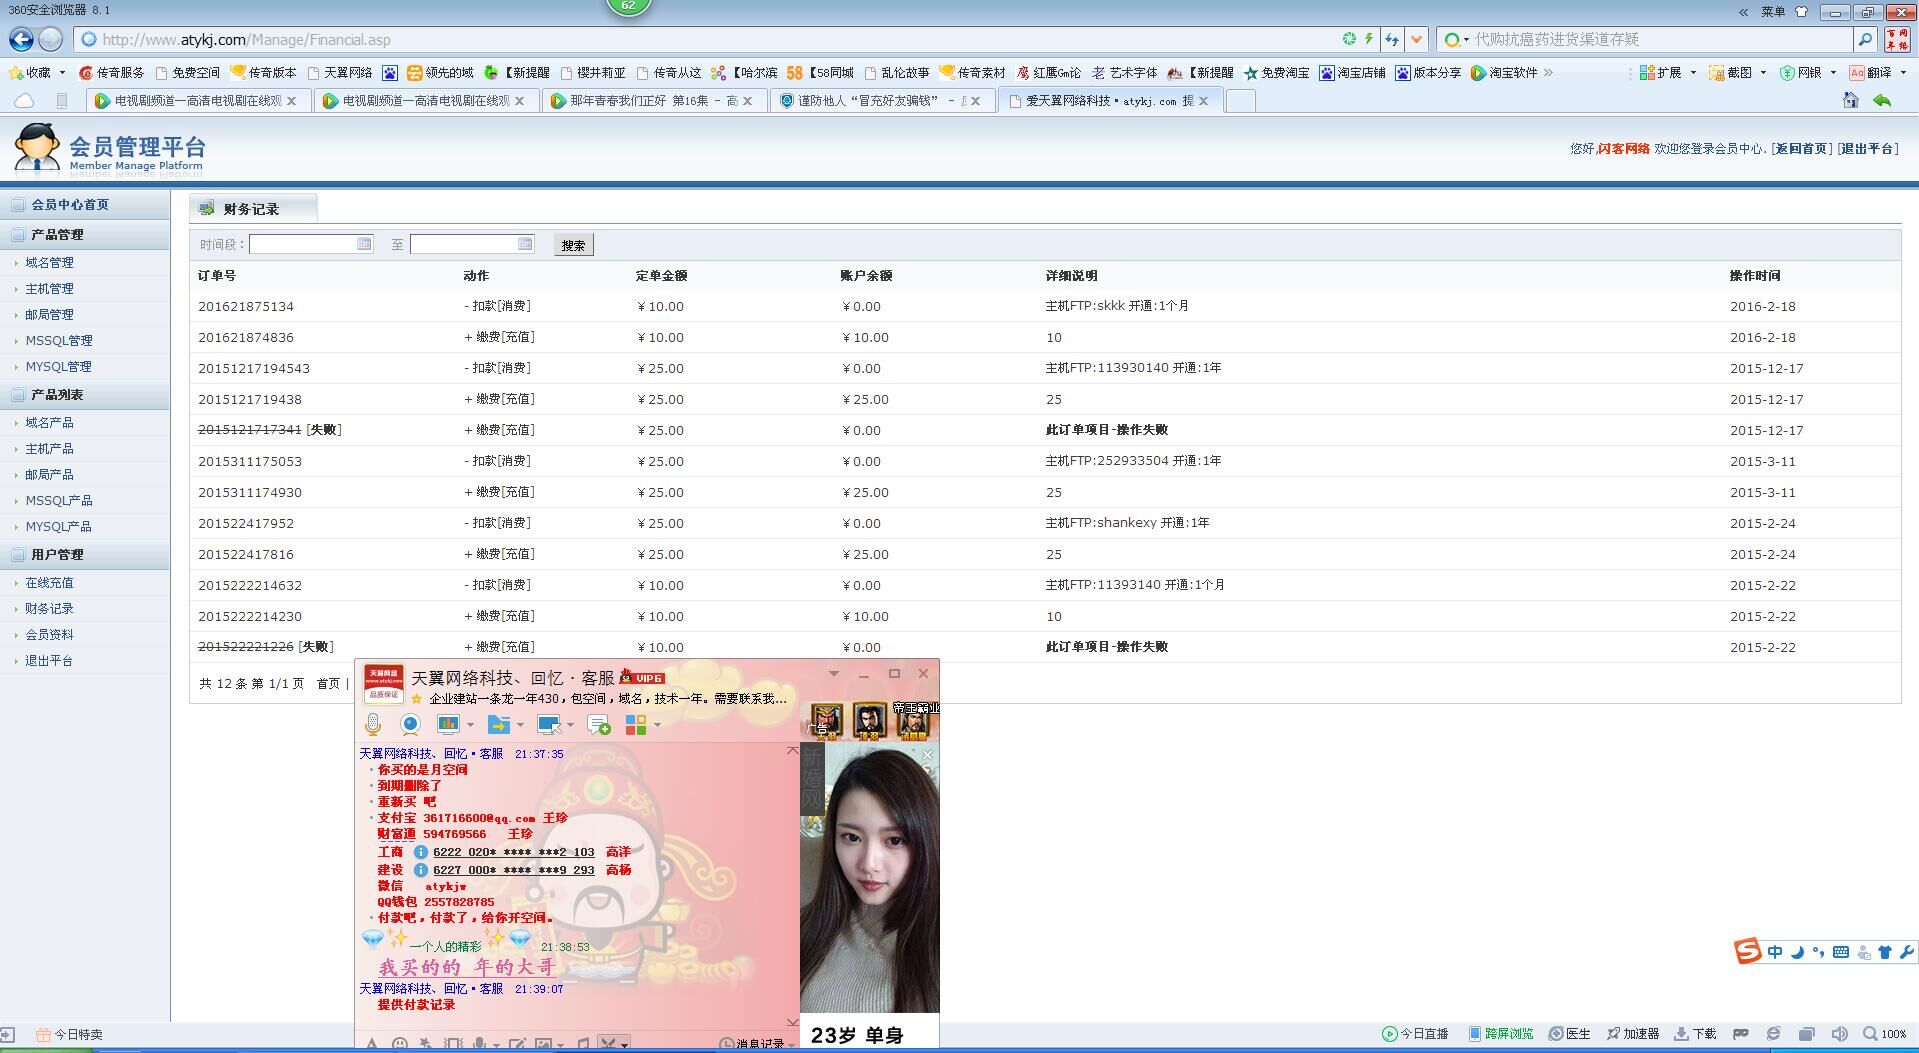
Task: Toggle 跨屏浏览 cross-screen browsing
Action: pos(1501,1034)
